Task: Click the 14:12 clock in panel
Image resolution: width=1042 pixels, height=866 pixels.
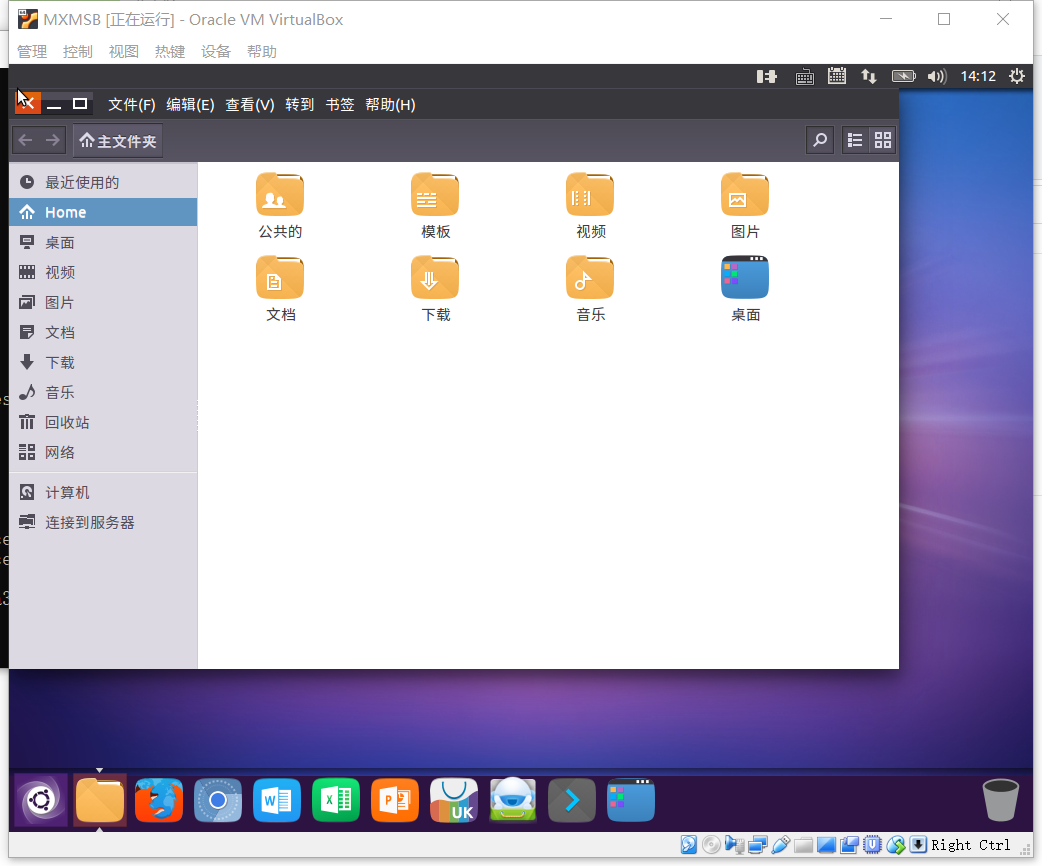Action: pyautogui.click(x=978, y=76)
